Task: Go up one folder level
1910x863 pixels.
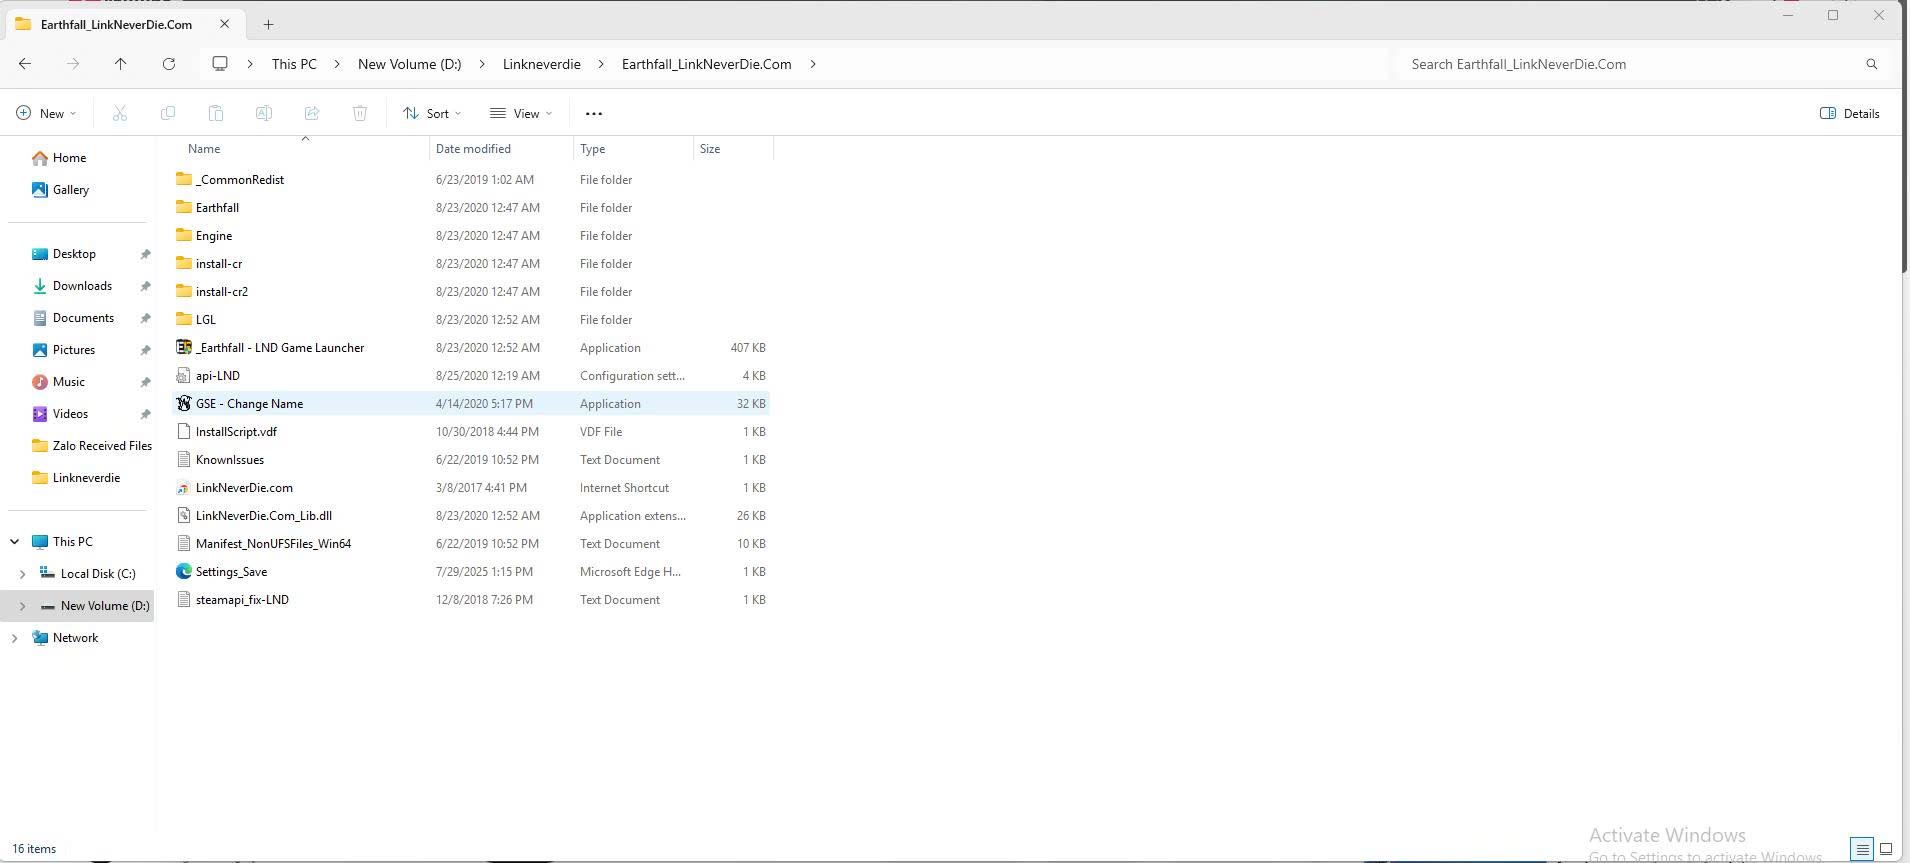Action: pyautogui.click(x=120, y=64)
